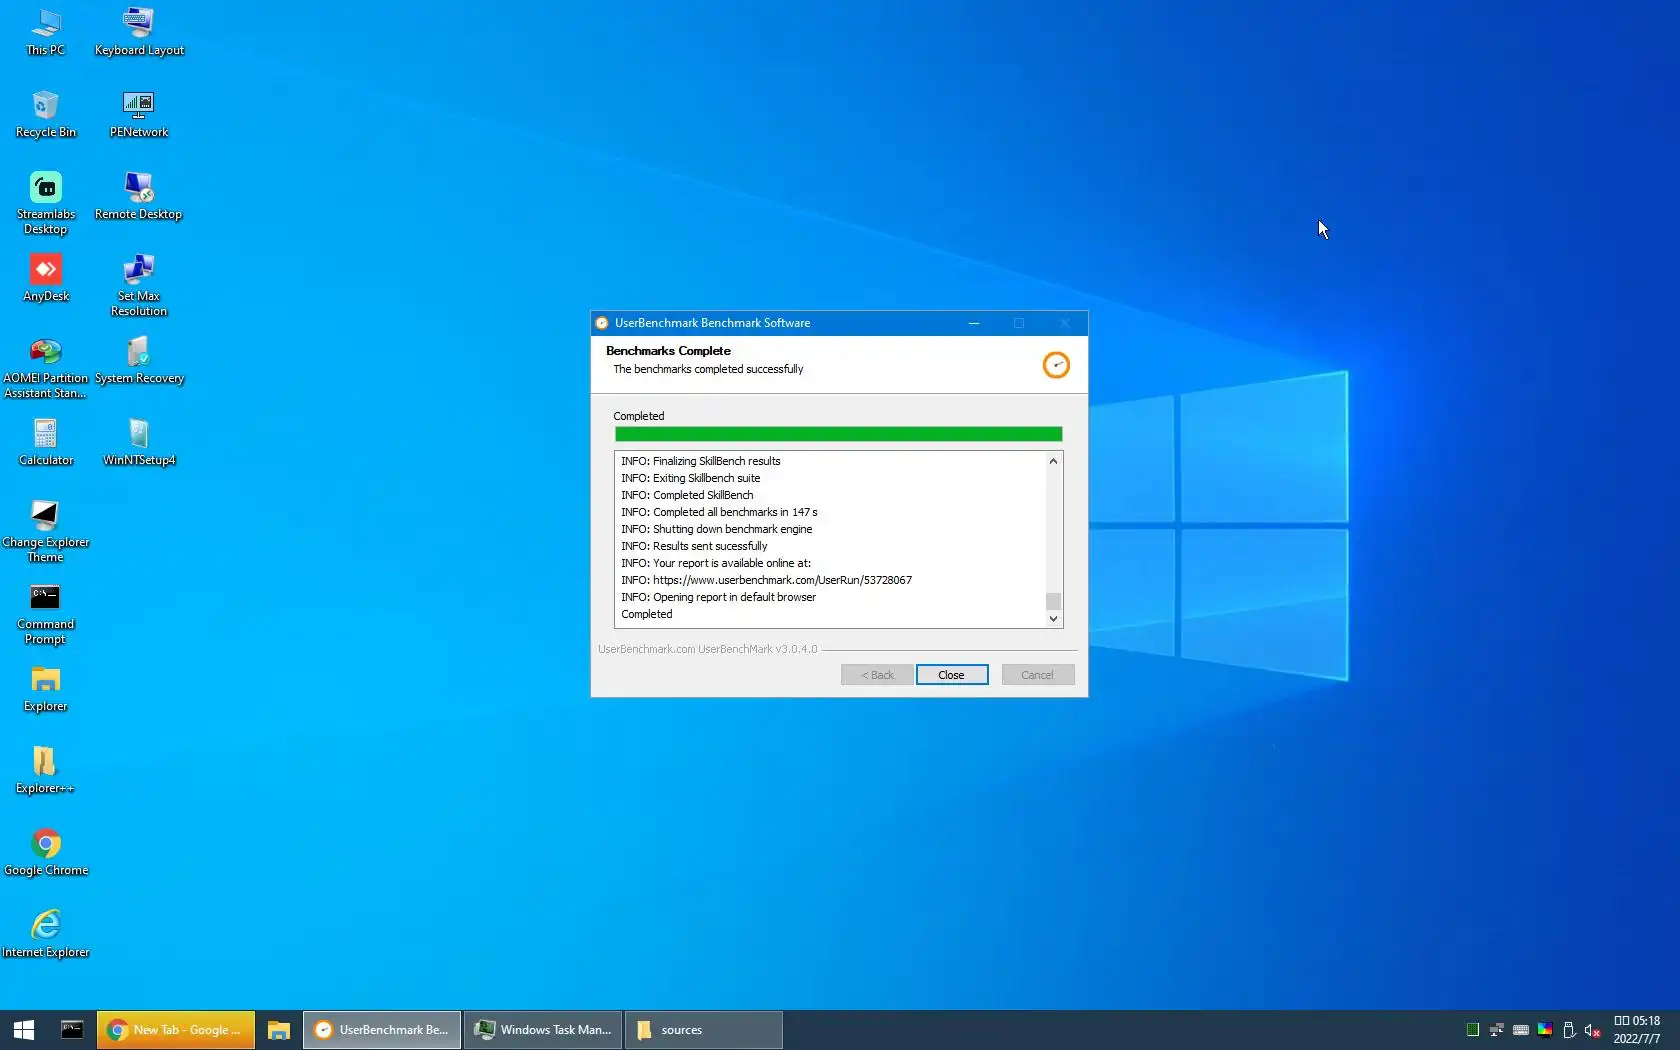Click the UserBenchmark title bar icon
Image resolution: width=1680 pixels, height=1050 pixels.
pos(602,323)
